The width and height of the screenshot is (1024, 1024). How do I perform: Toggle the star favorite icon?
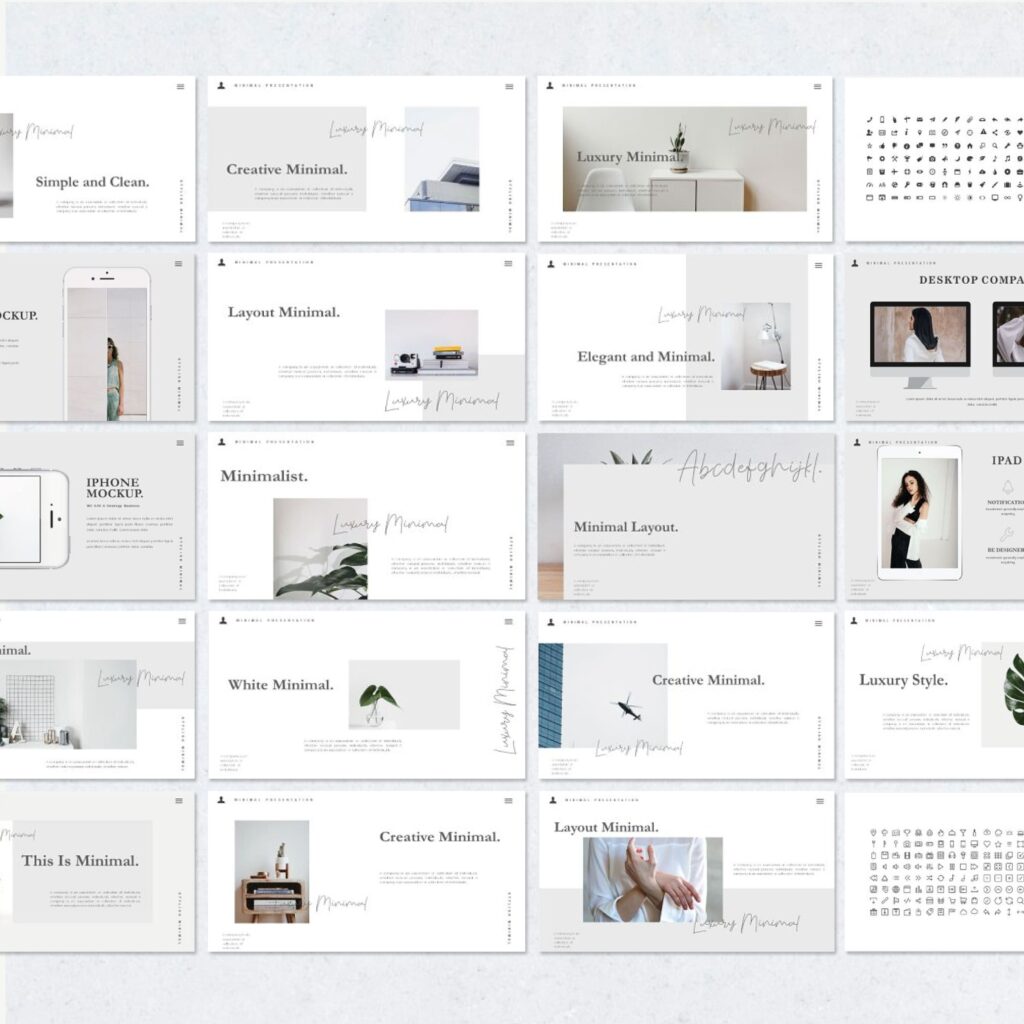tap(869, 146)
